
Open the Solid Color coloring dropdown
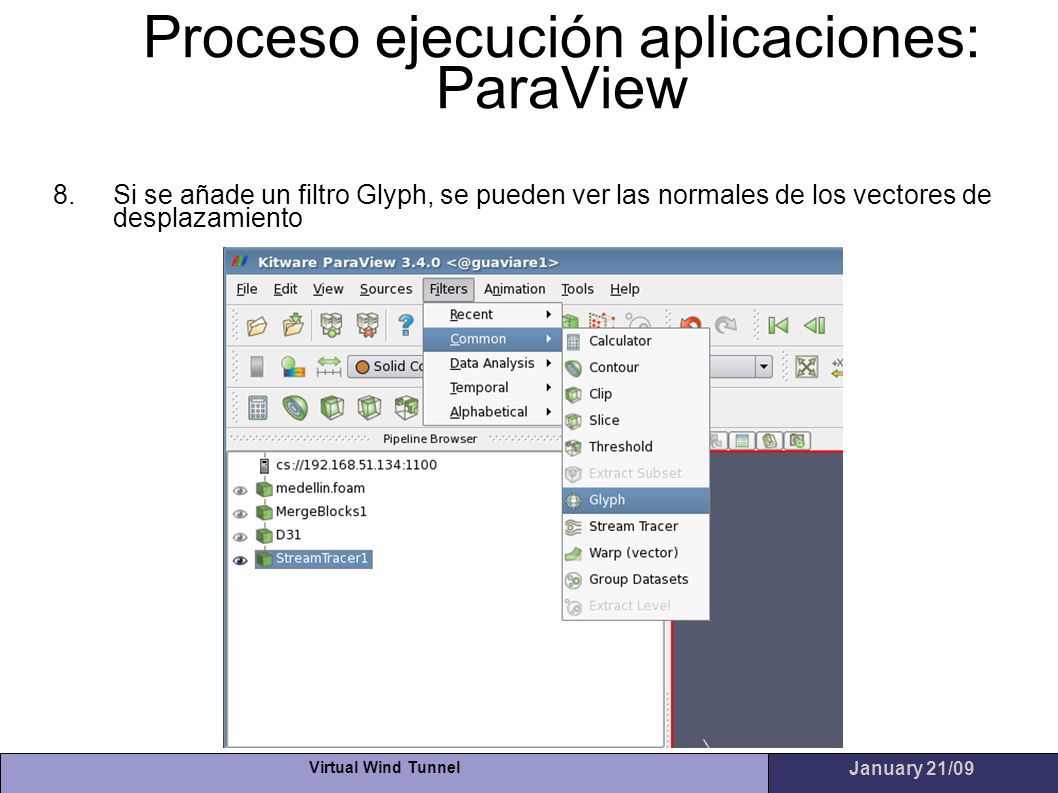click(x=386, y=366)
